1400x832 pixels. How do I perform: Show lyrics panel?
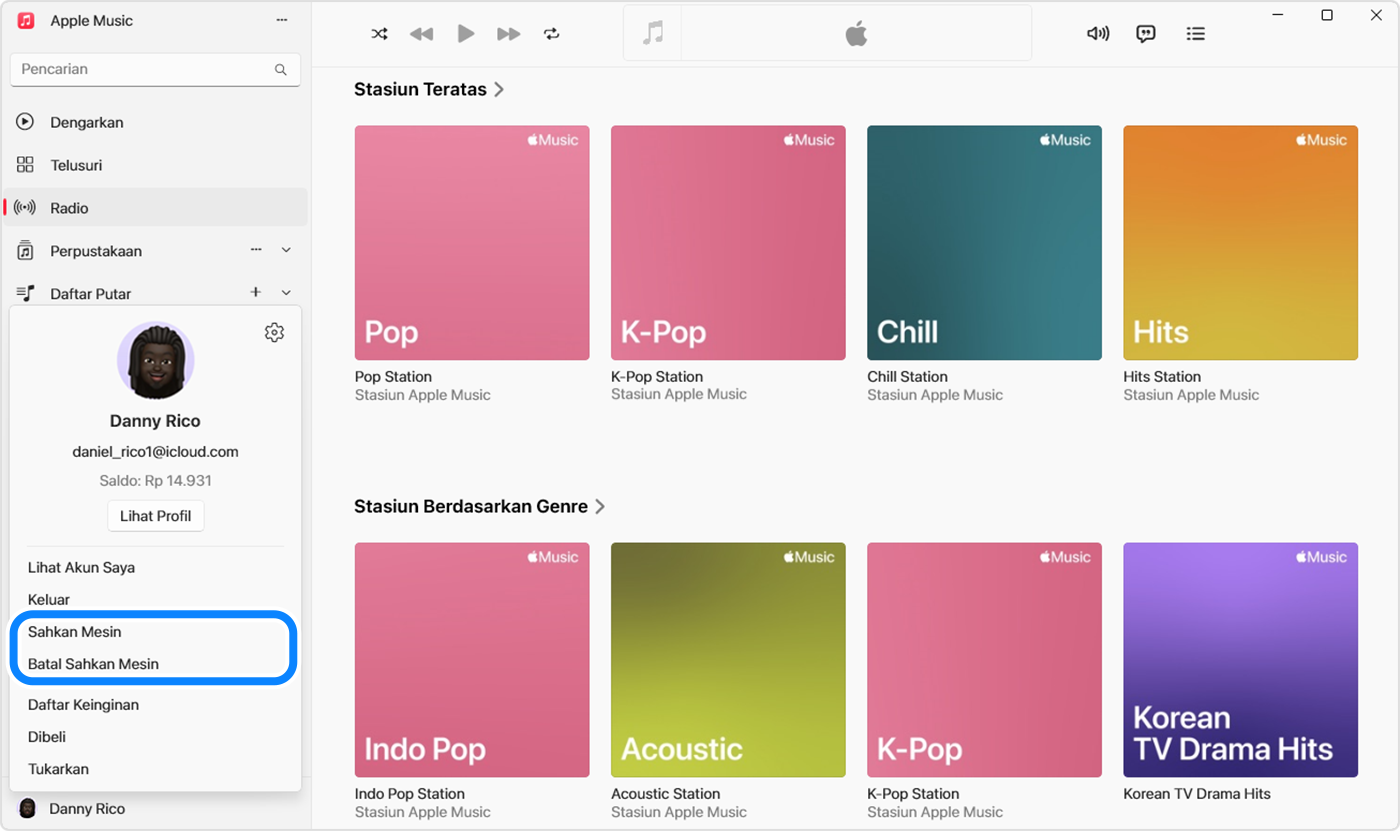click(x=1146, y=34)
